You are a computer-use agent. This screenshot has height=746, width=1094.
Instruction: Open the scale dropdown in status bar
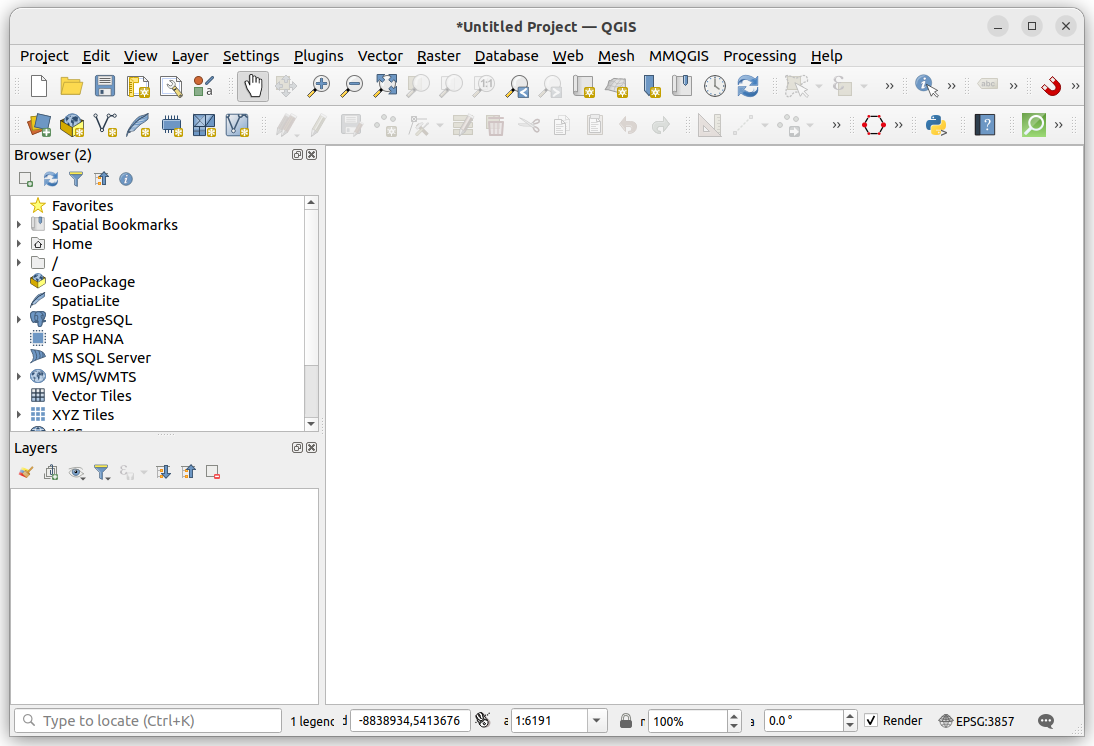coord(596,720)
